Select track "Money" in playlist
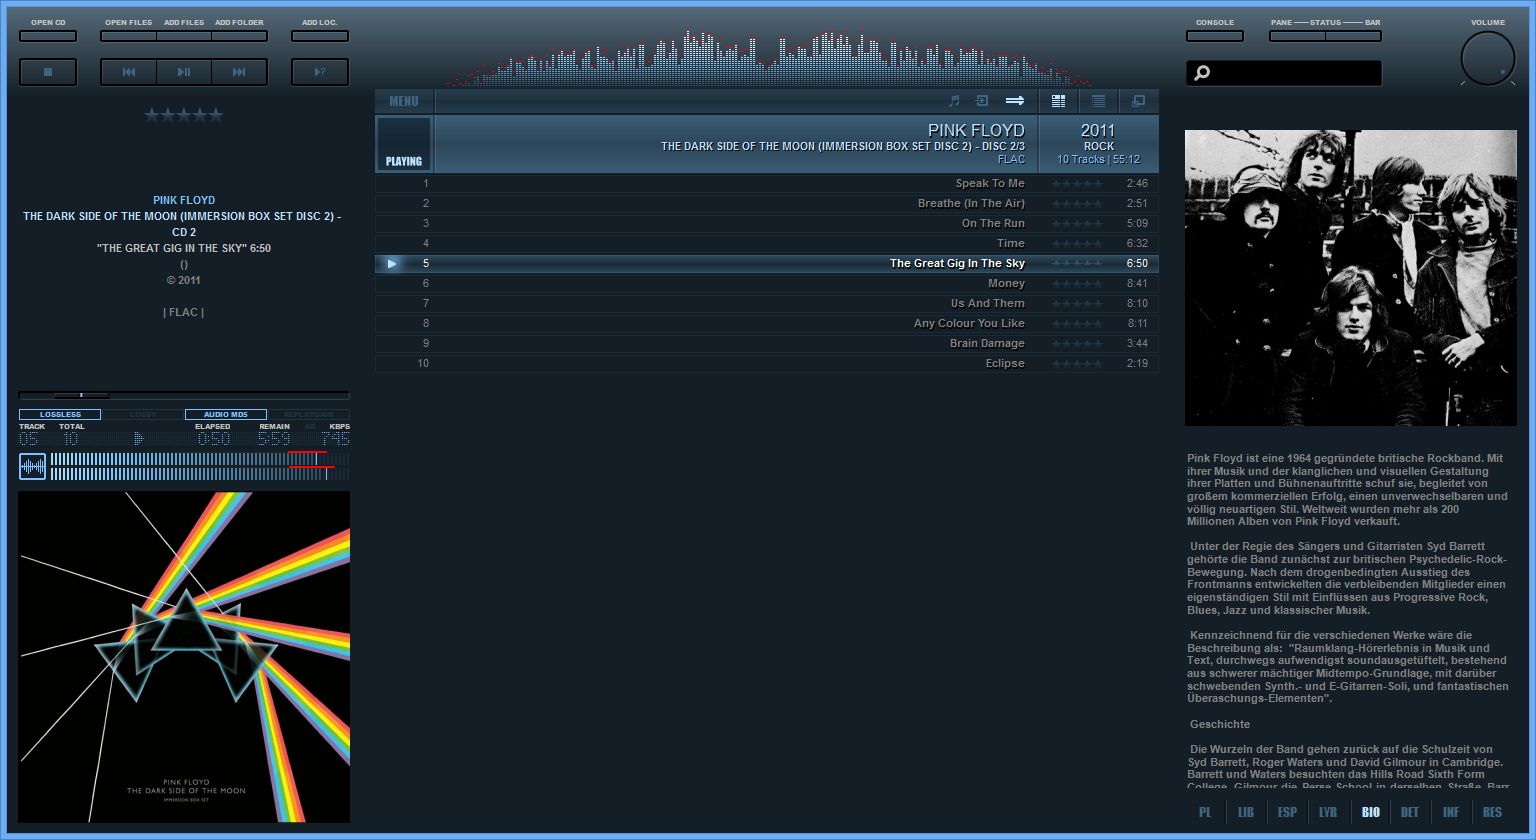Screen dimensions: 1536x840 pos(767,283)
